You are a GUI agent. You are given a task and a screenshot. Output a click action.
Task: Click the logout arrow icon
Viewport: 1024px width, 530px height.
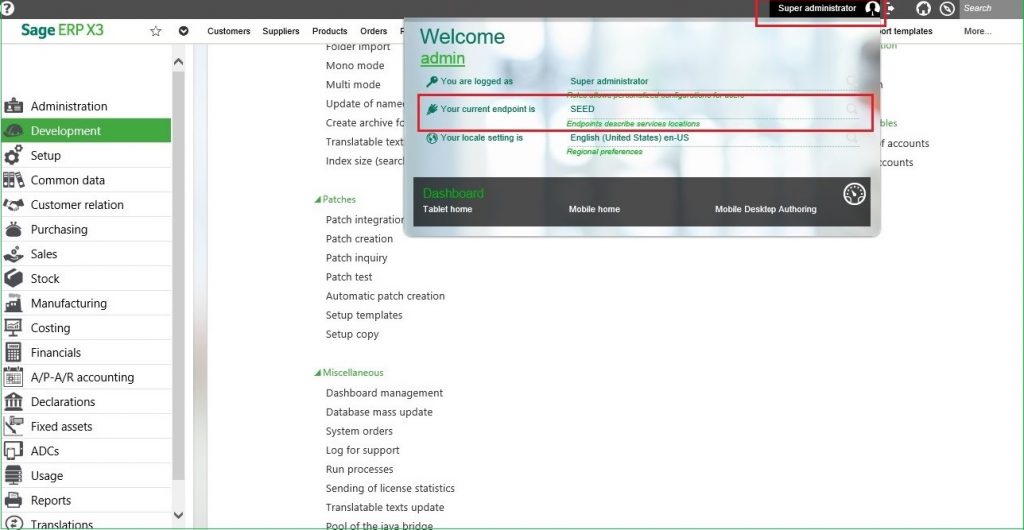(890, 8)
